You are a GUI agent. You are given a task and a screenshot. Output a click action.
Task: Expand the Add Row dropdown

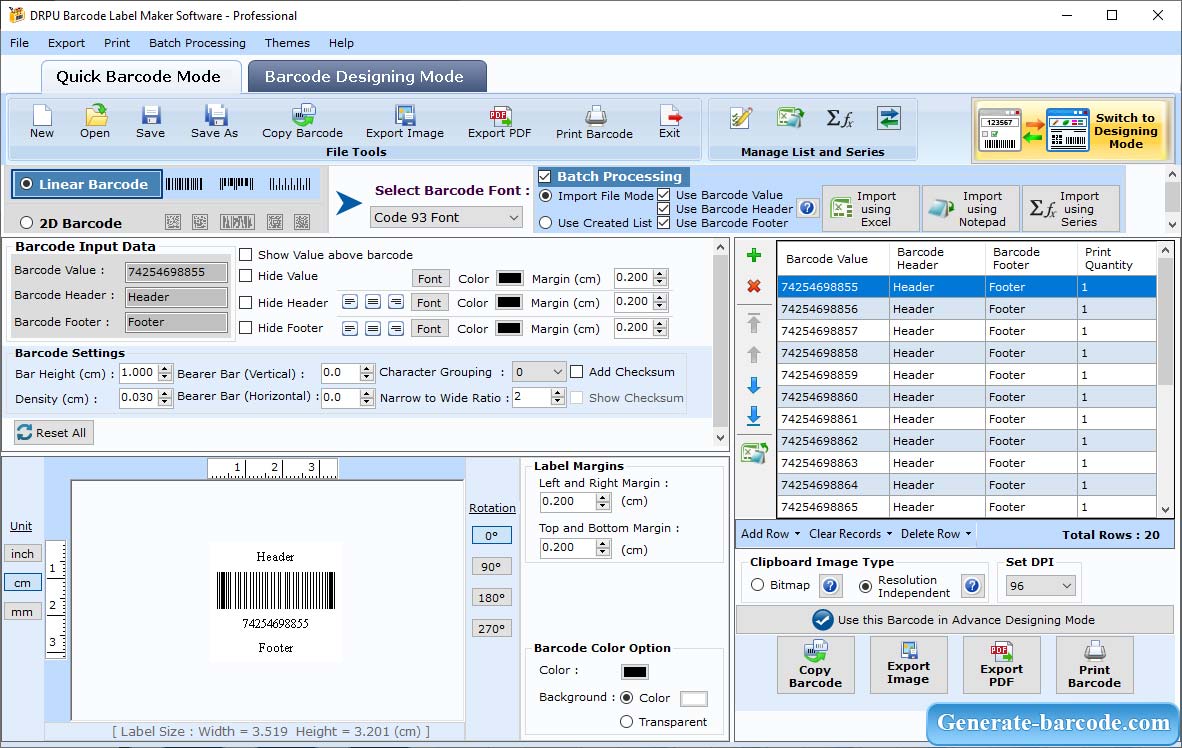point(770,534)
